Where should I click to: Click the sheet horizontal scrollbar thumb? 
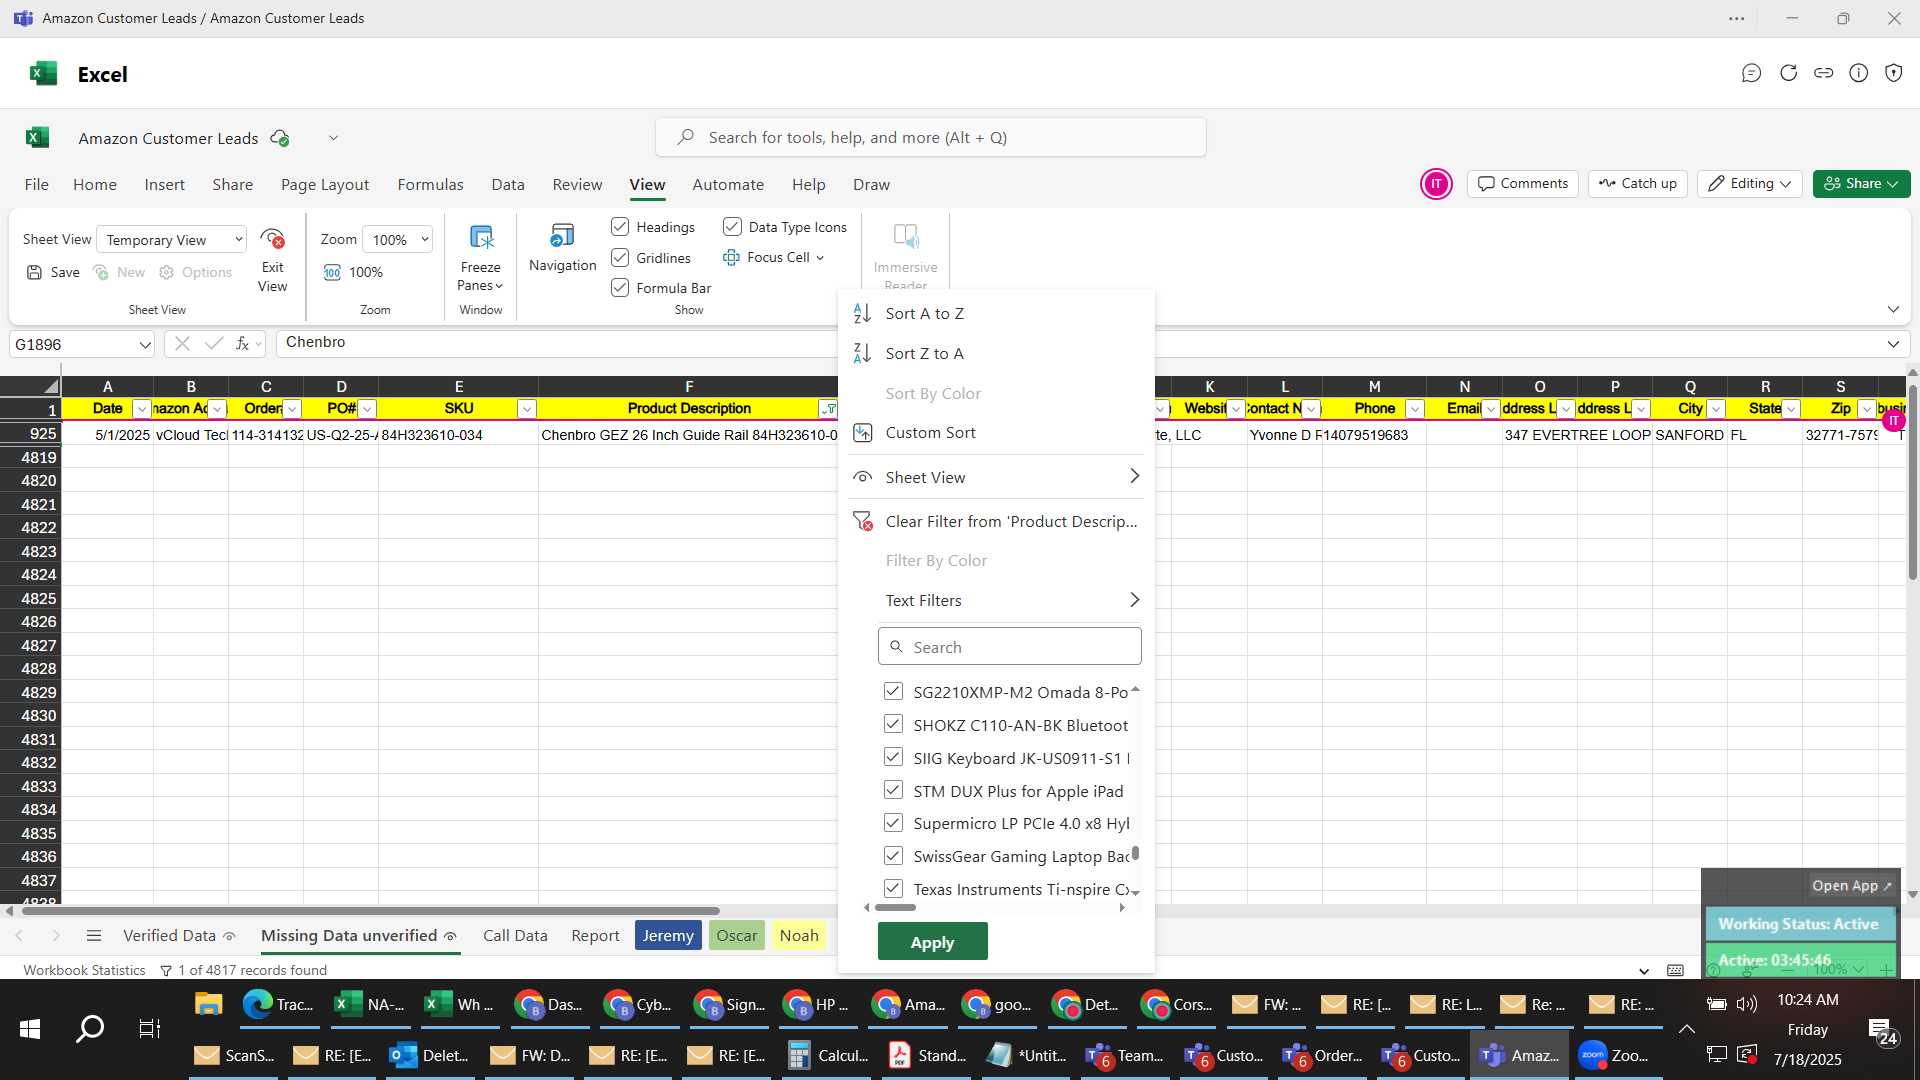click(370, 911)
